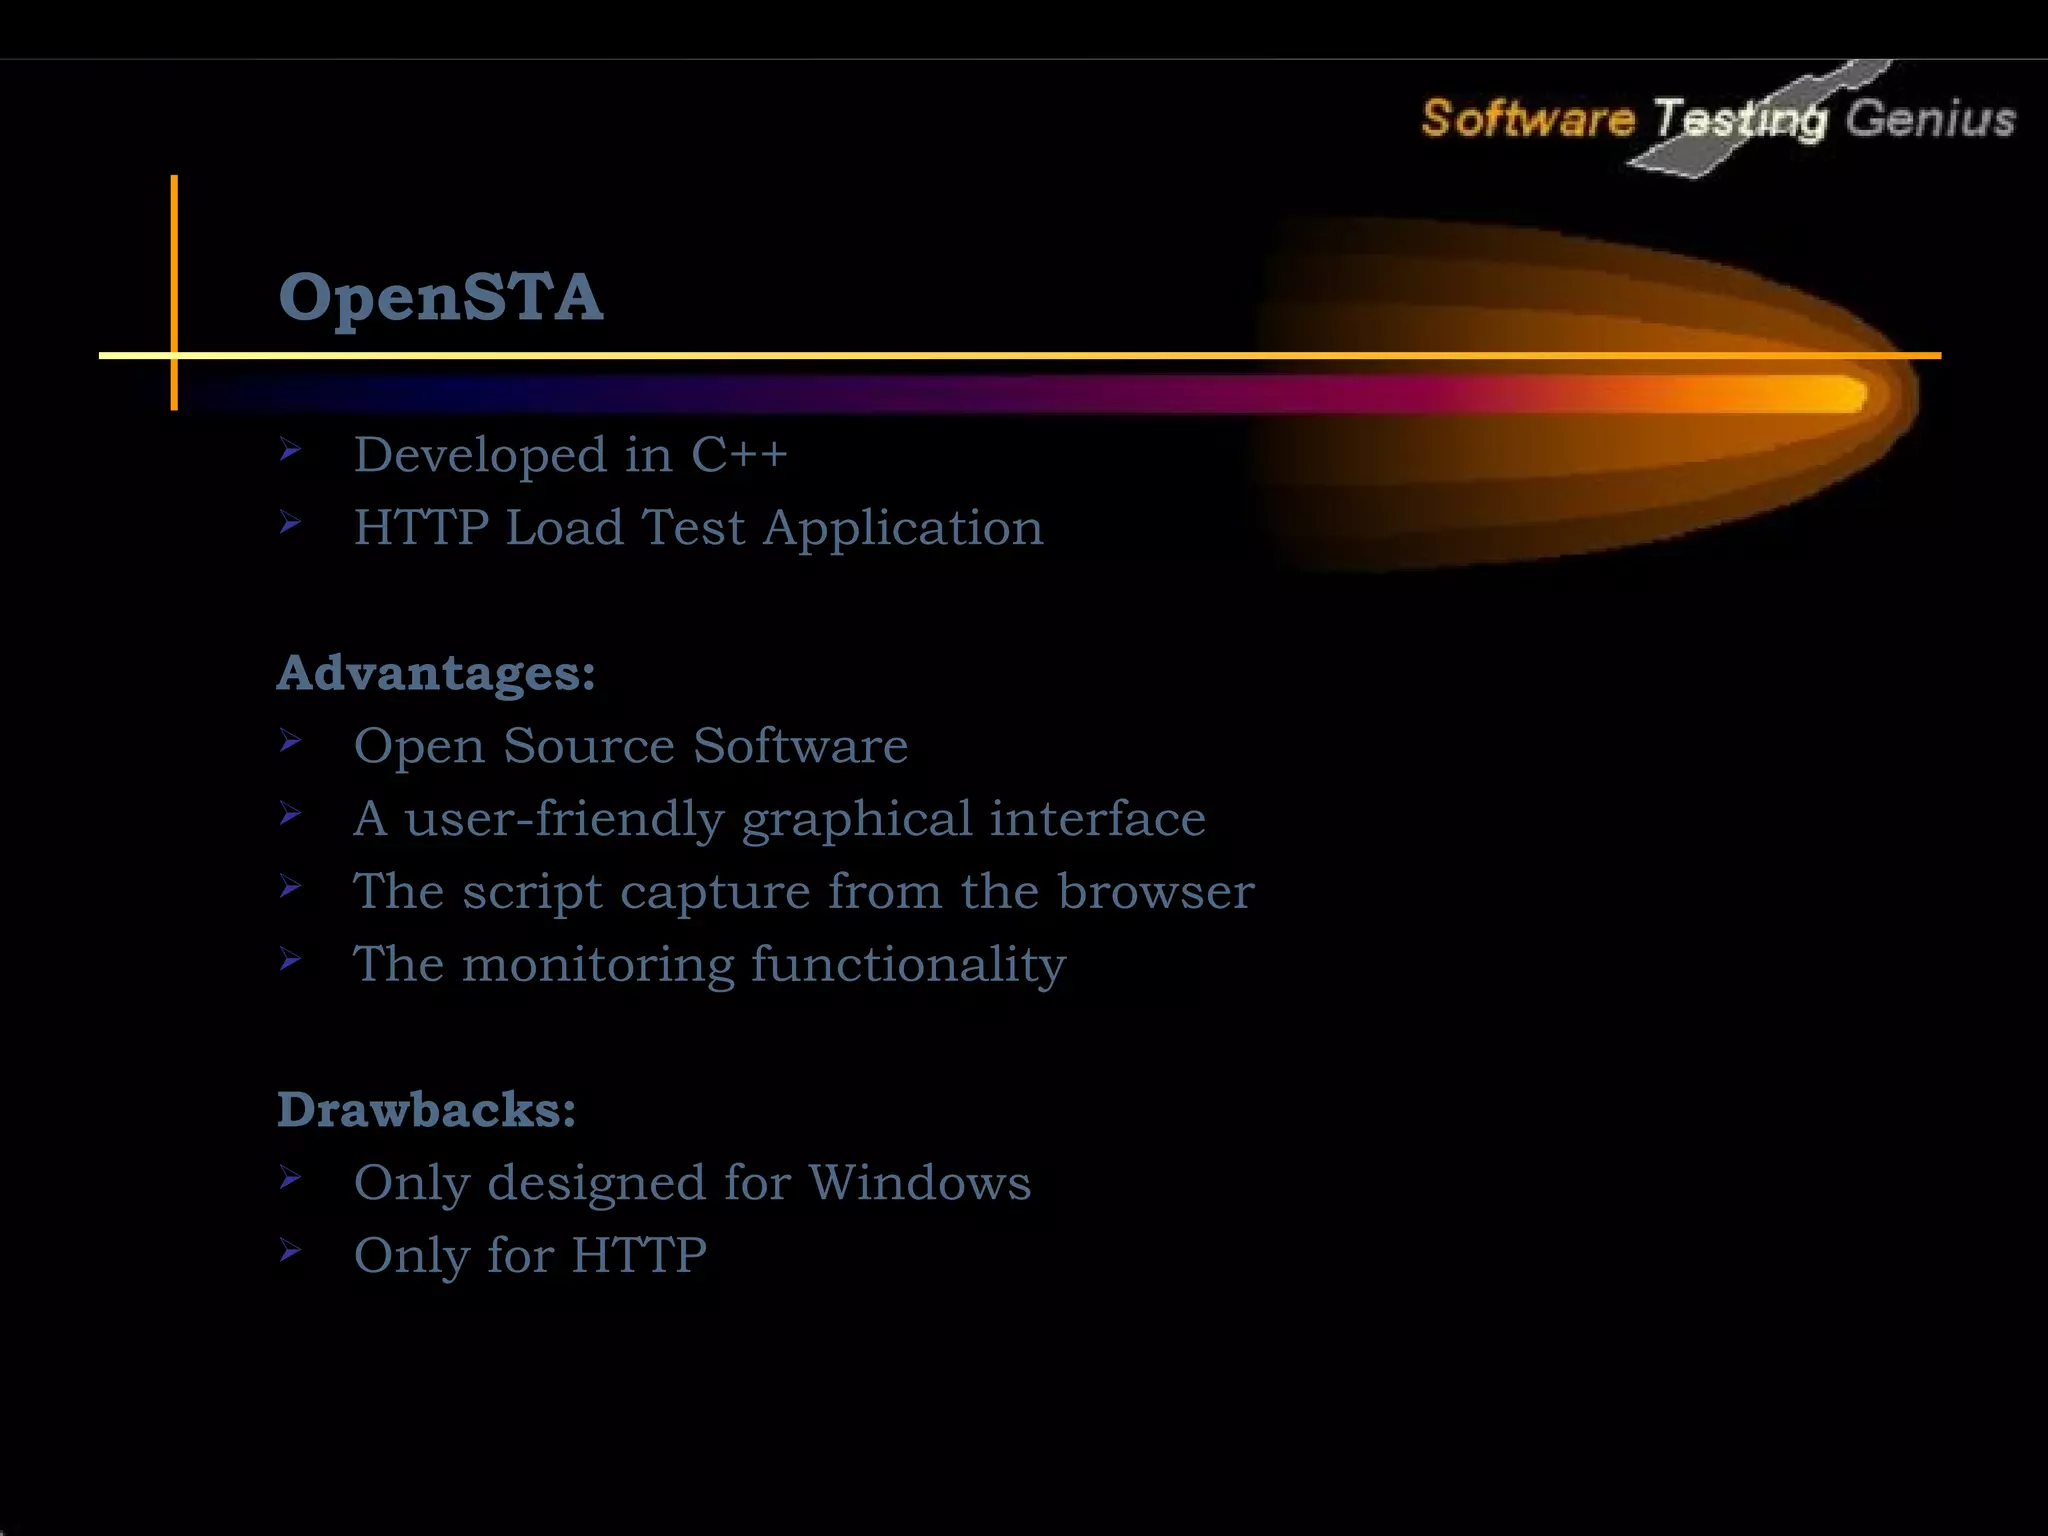Click the OpenSTA slide title
This screenshot has height=1536, width=2048.
(x=441, y=298)
